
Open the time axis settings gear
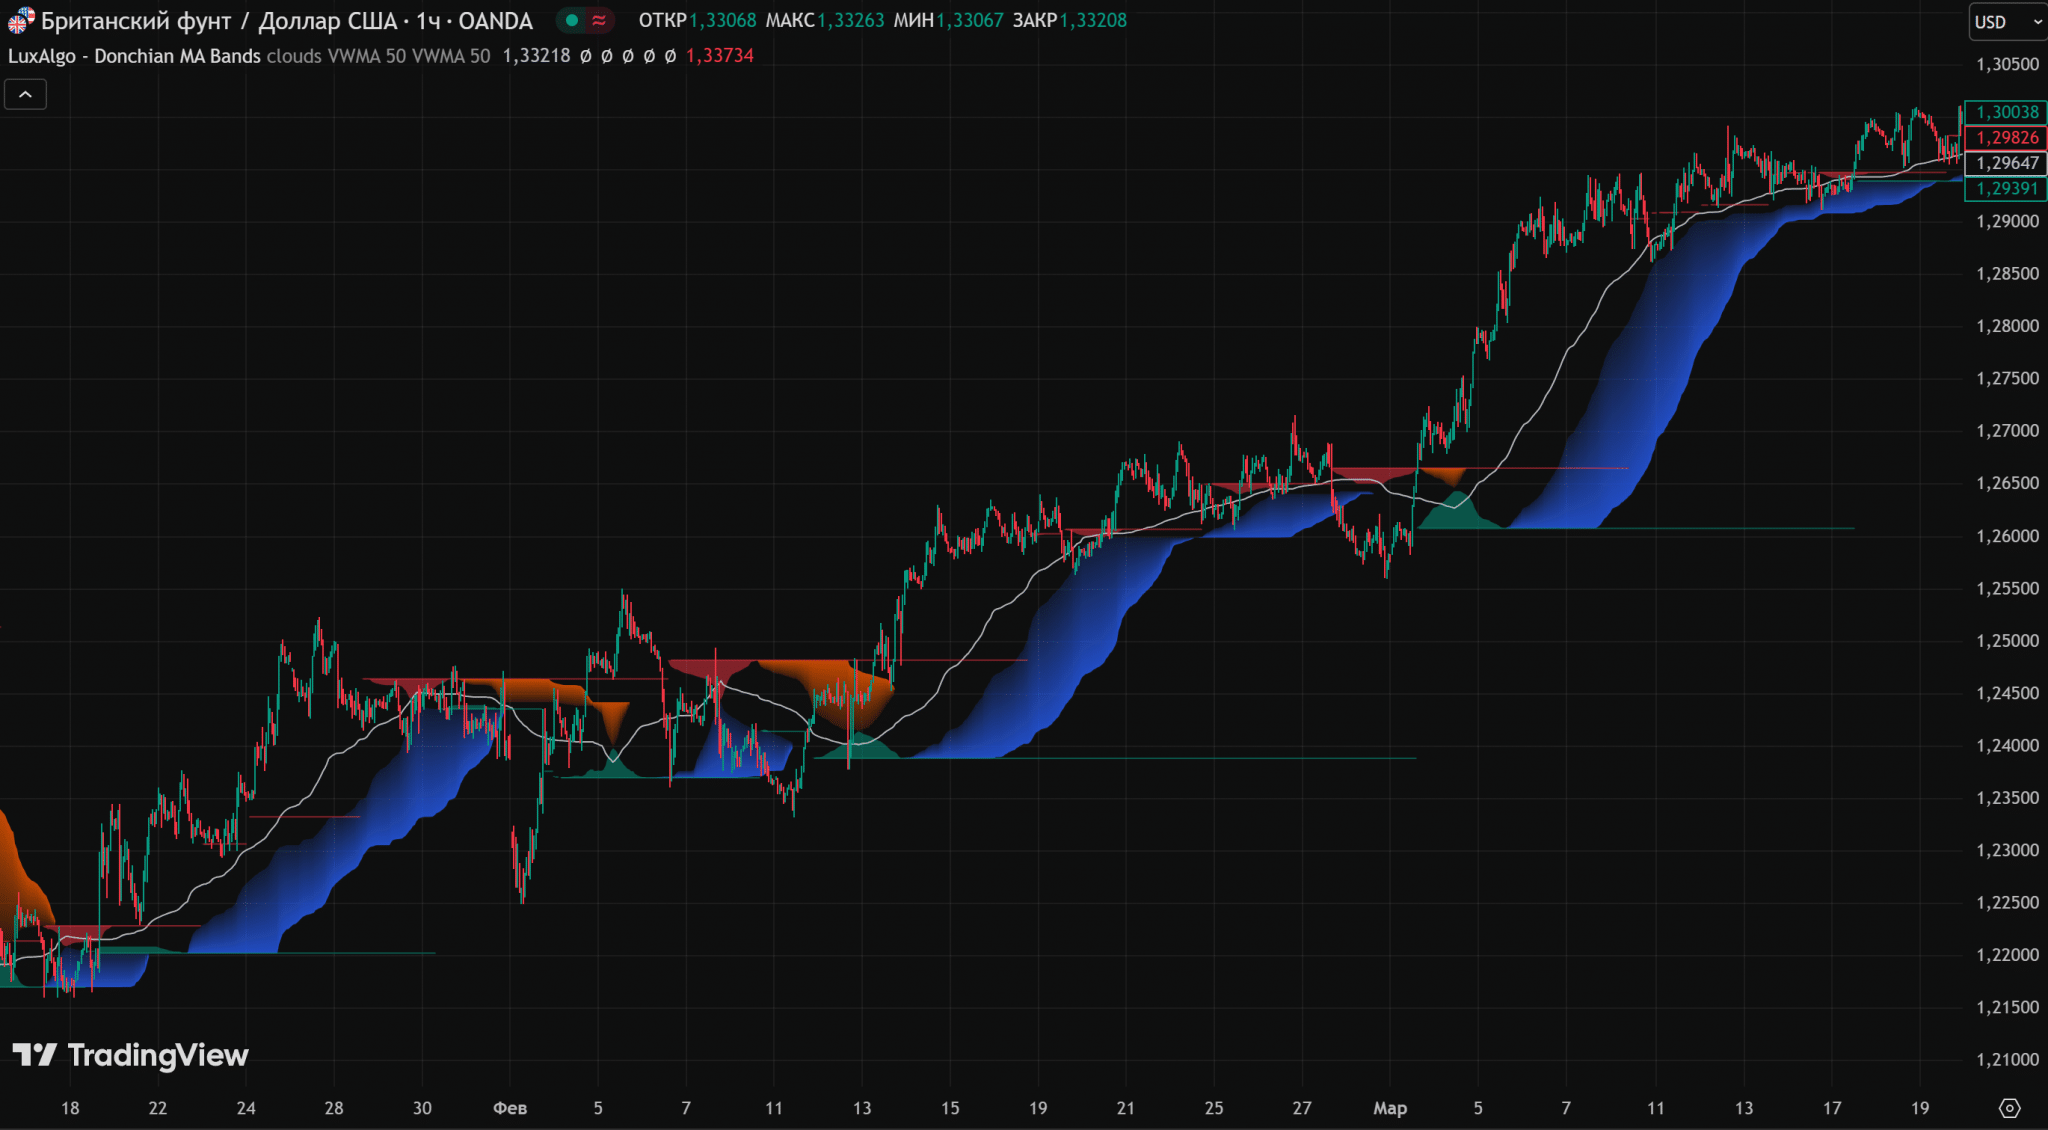[2009, 1108]
